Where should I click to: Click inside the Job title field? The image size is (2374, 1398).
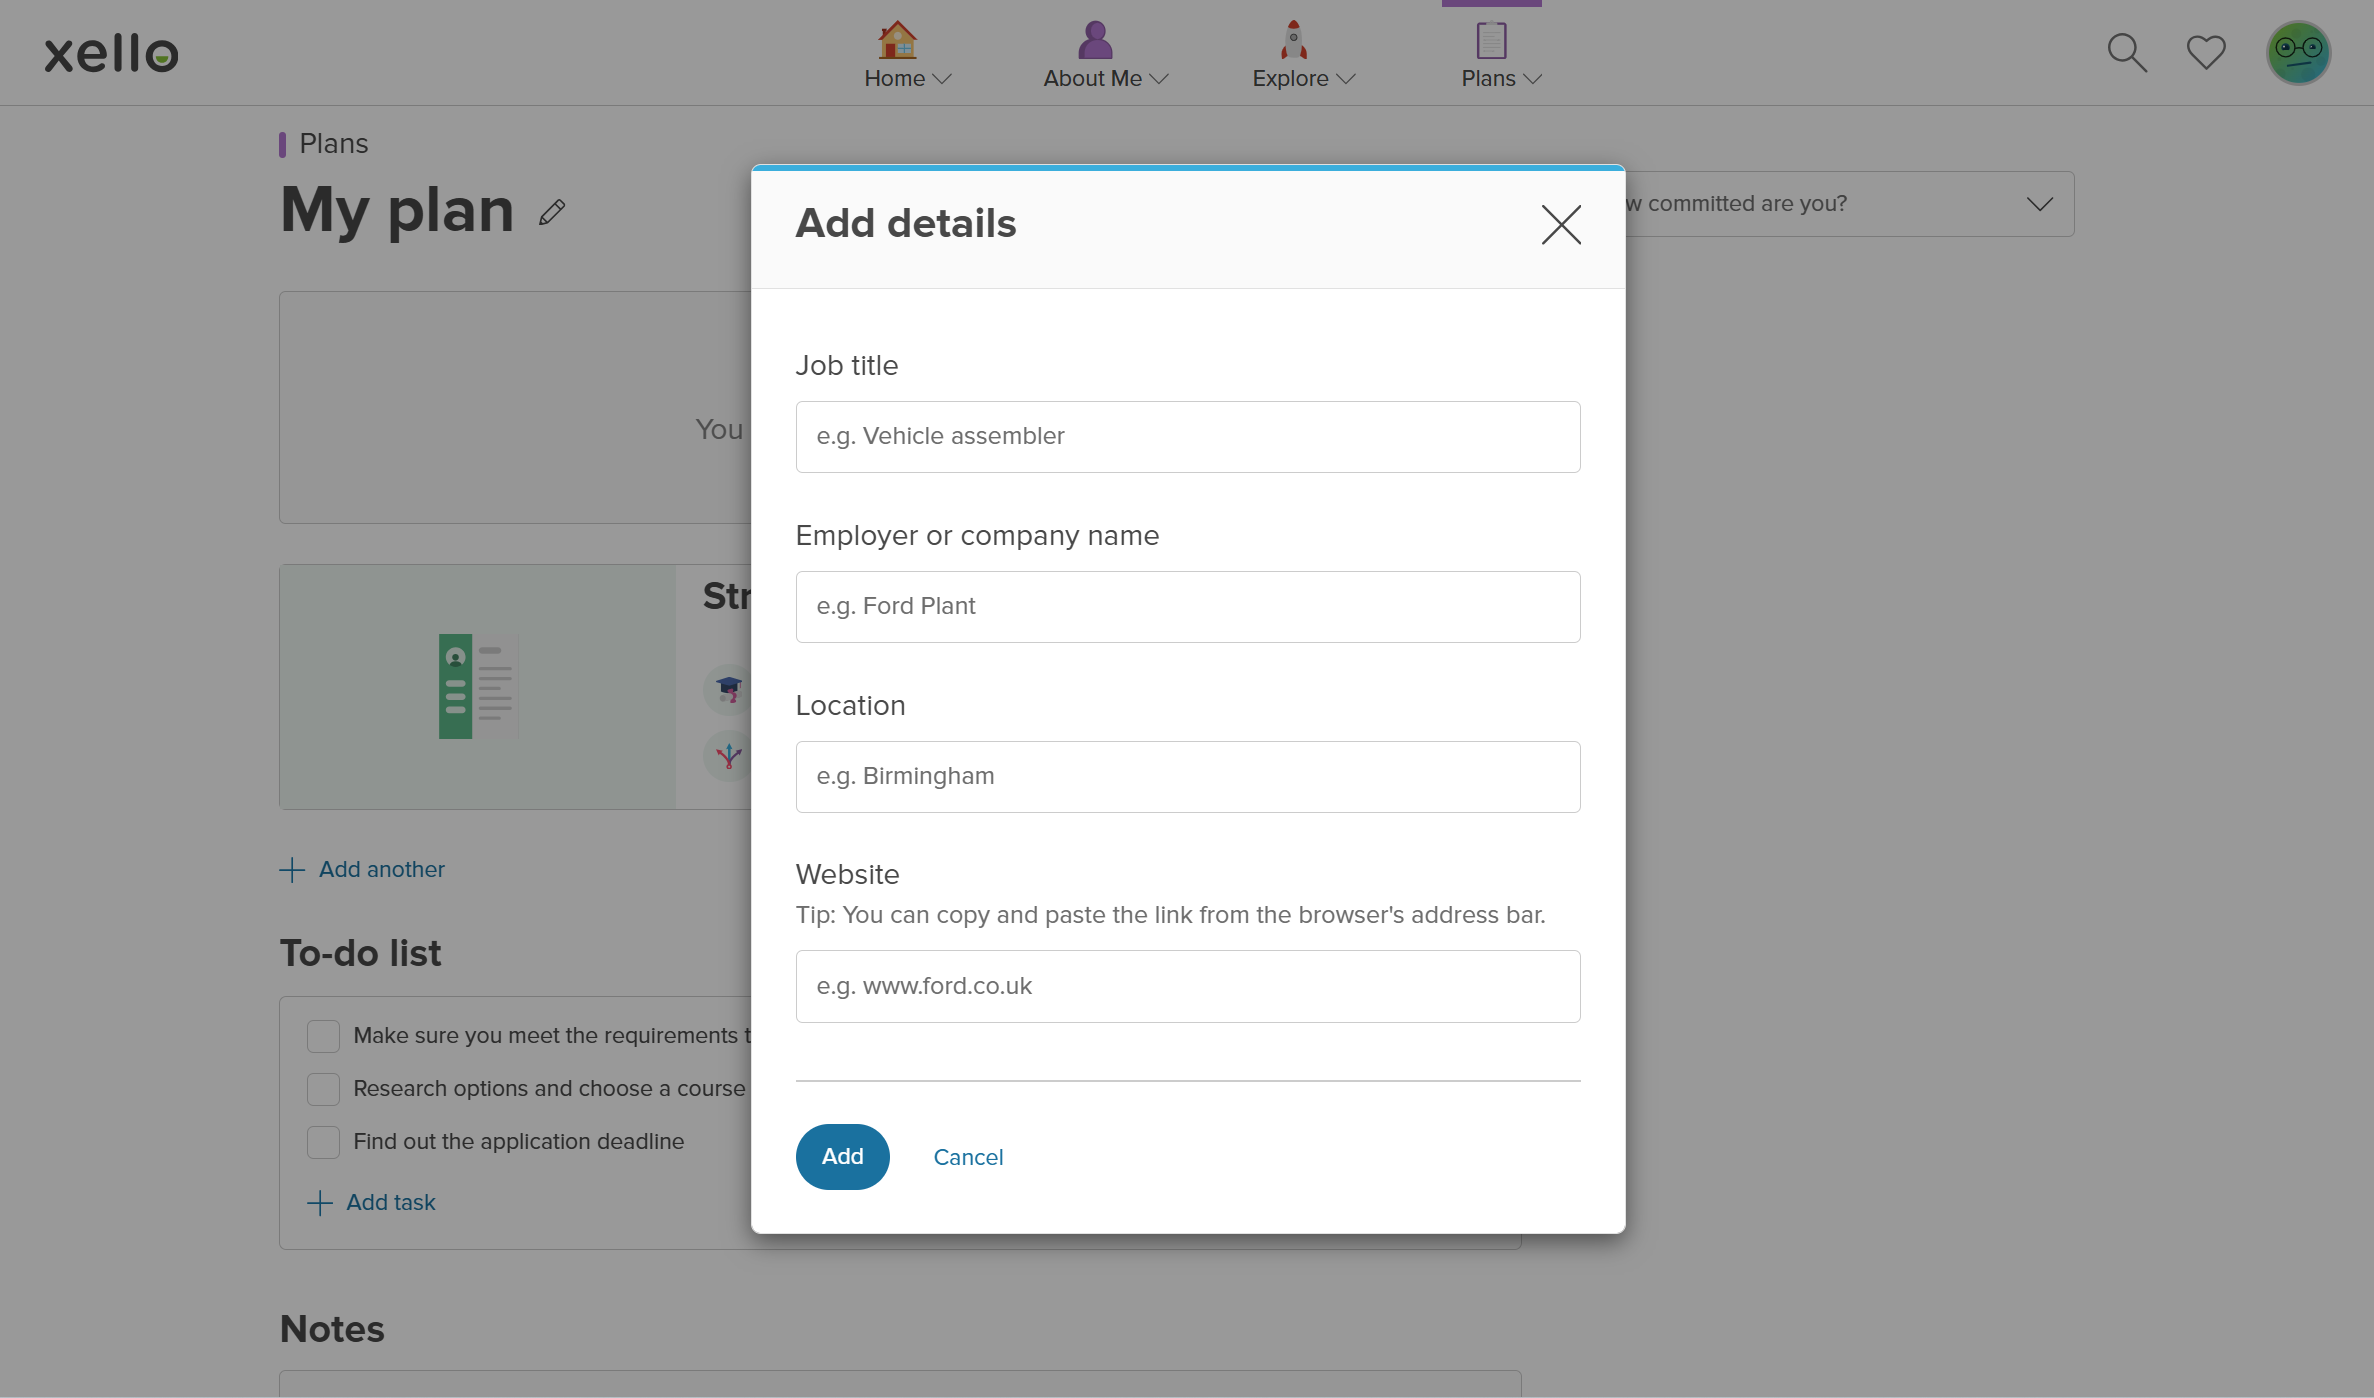point(1187,437)
